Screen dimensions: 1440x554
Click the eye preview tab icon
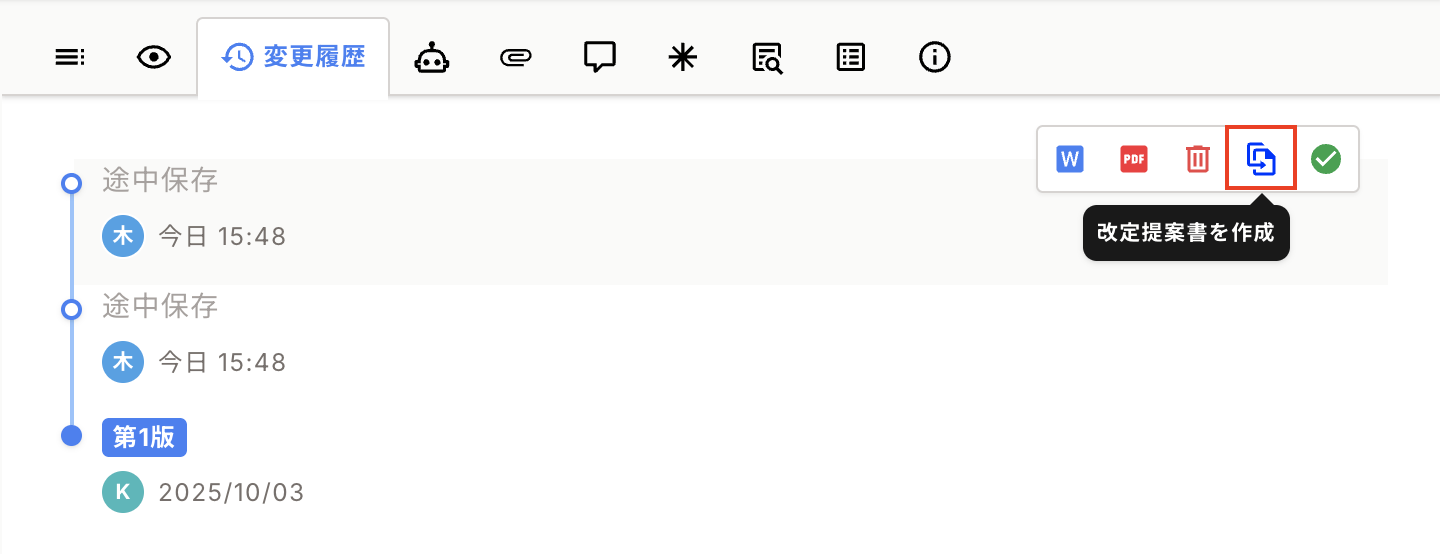(153, 58)
